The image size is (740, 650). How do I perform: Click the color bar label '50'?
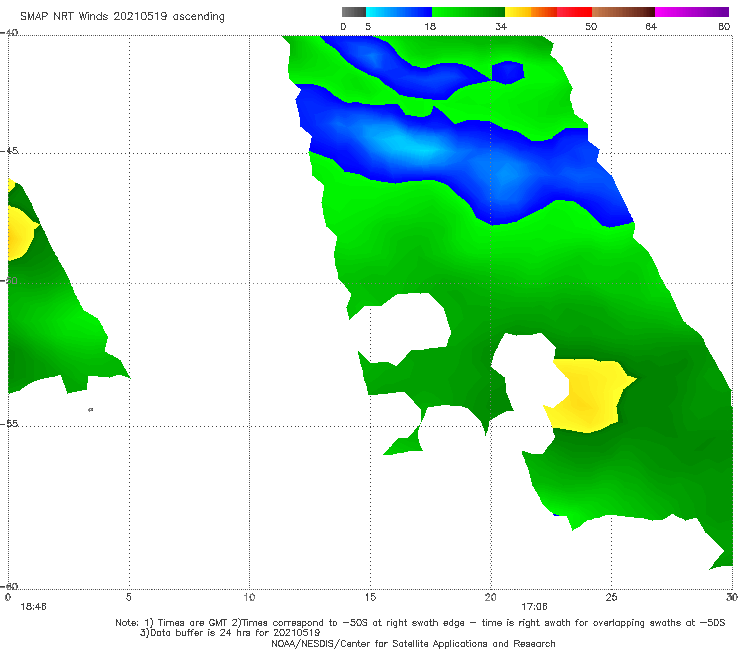click(x=591, y=27)
